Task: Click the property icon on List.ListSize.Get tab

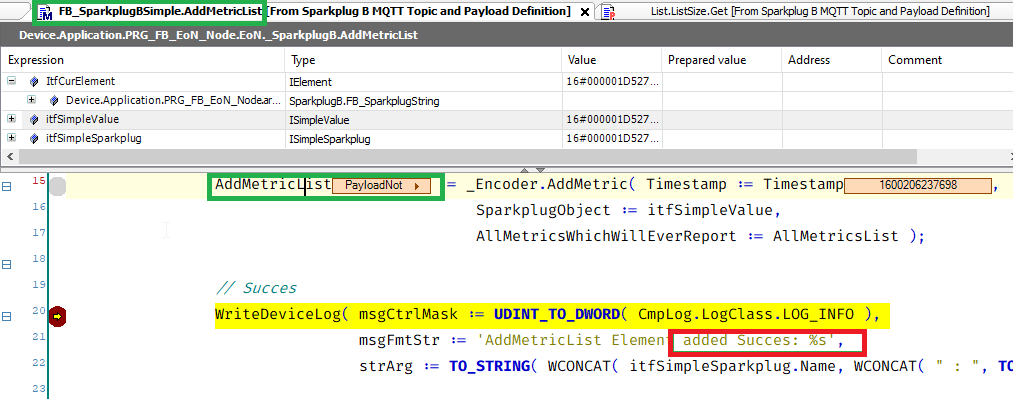Action: [x=607, y=12]
